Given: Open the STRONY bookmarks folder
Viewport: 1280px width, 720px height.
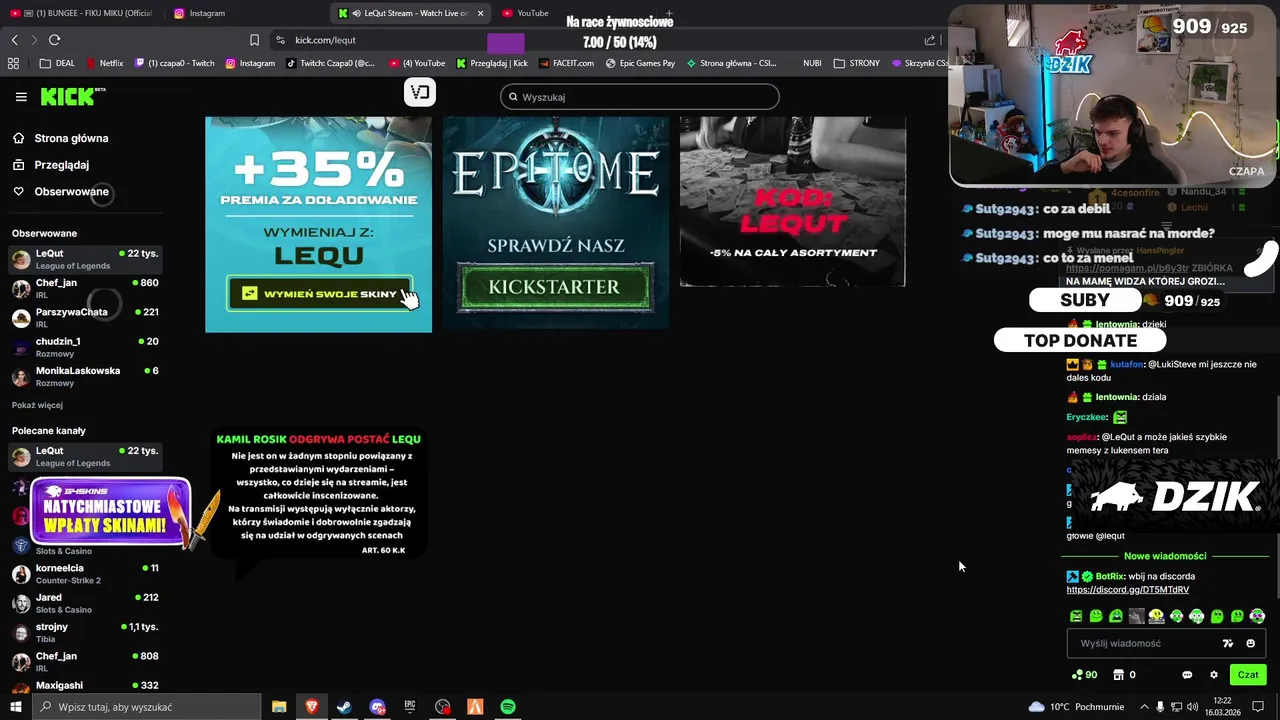Looking at the screenshot, I should point(857,63).
